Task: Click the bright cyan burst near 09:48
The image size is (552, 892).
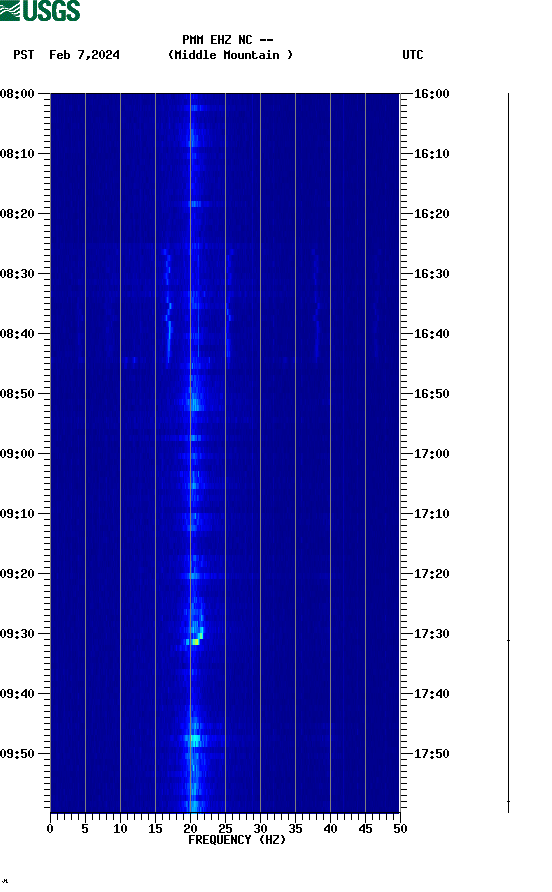Action: [x=195, y=740]
